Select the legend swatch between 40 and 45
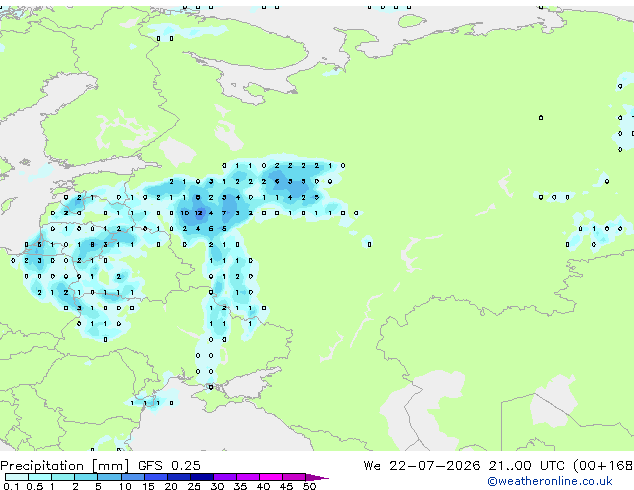 click(x=271, y=477)
